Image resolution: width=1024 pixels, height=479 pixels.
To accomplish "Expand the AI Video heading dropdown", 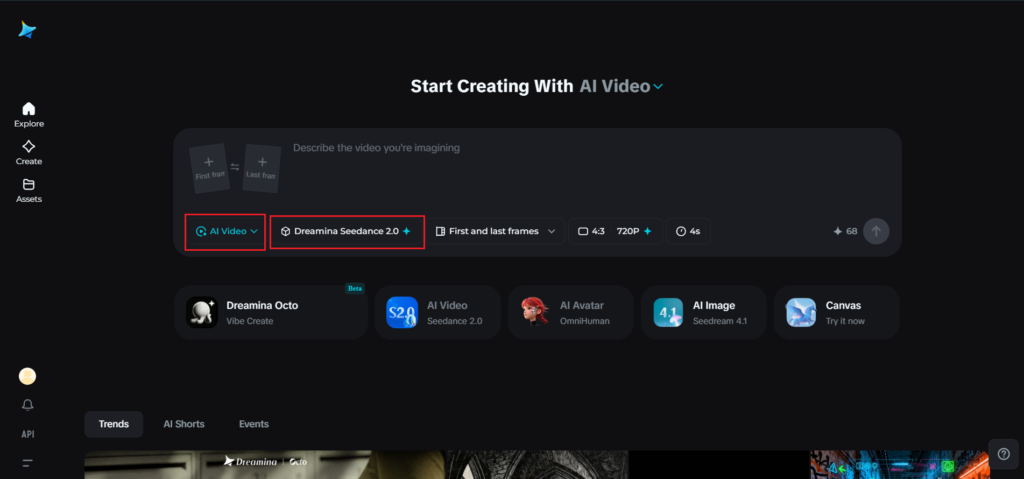I will 621,86.
